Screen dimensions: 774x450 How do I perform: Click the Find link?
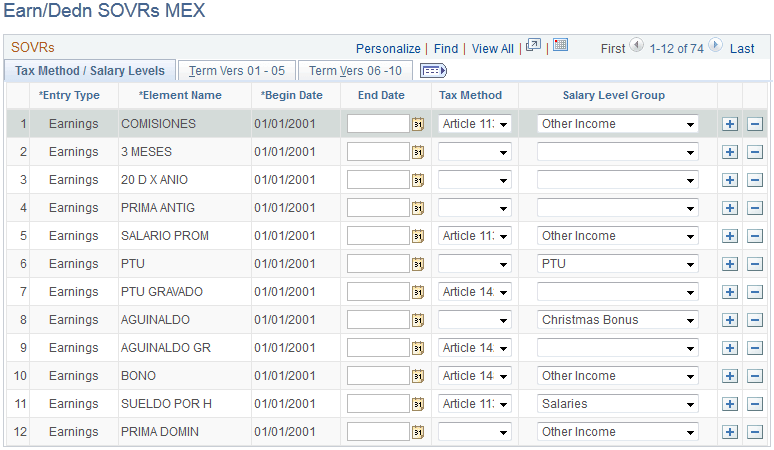pyautogui.click(x=446, y=49)
